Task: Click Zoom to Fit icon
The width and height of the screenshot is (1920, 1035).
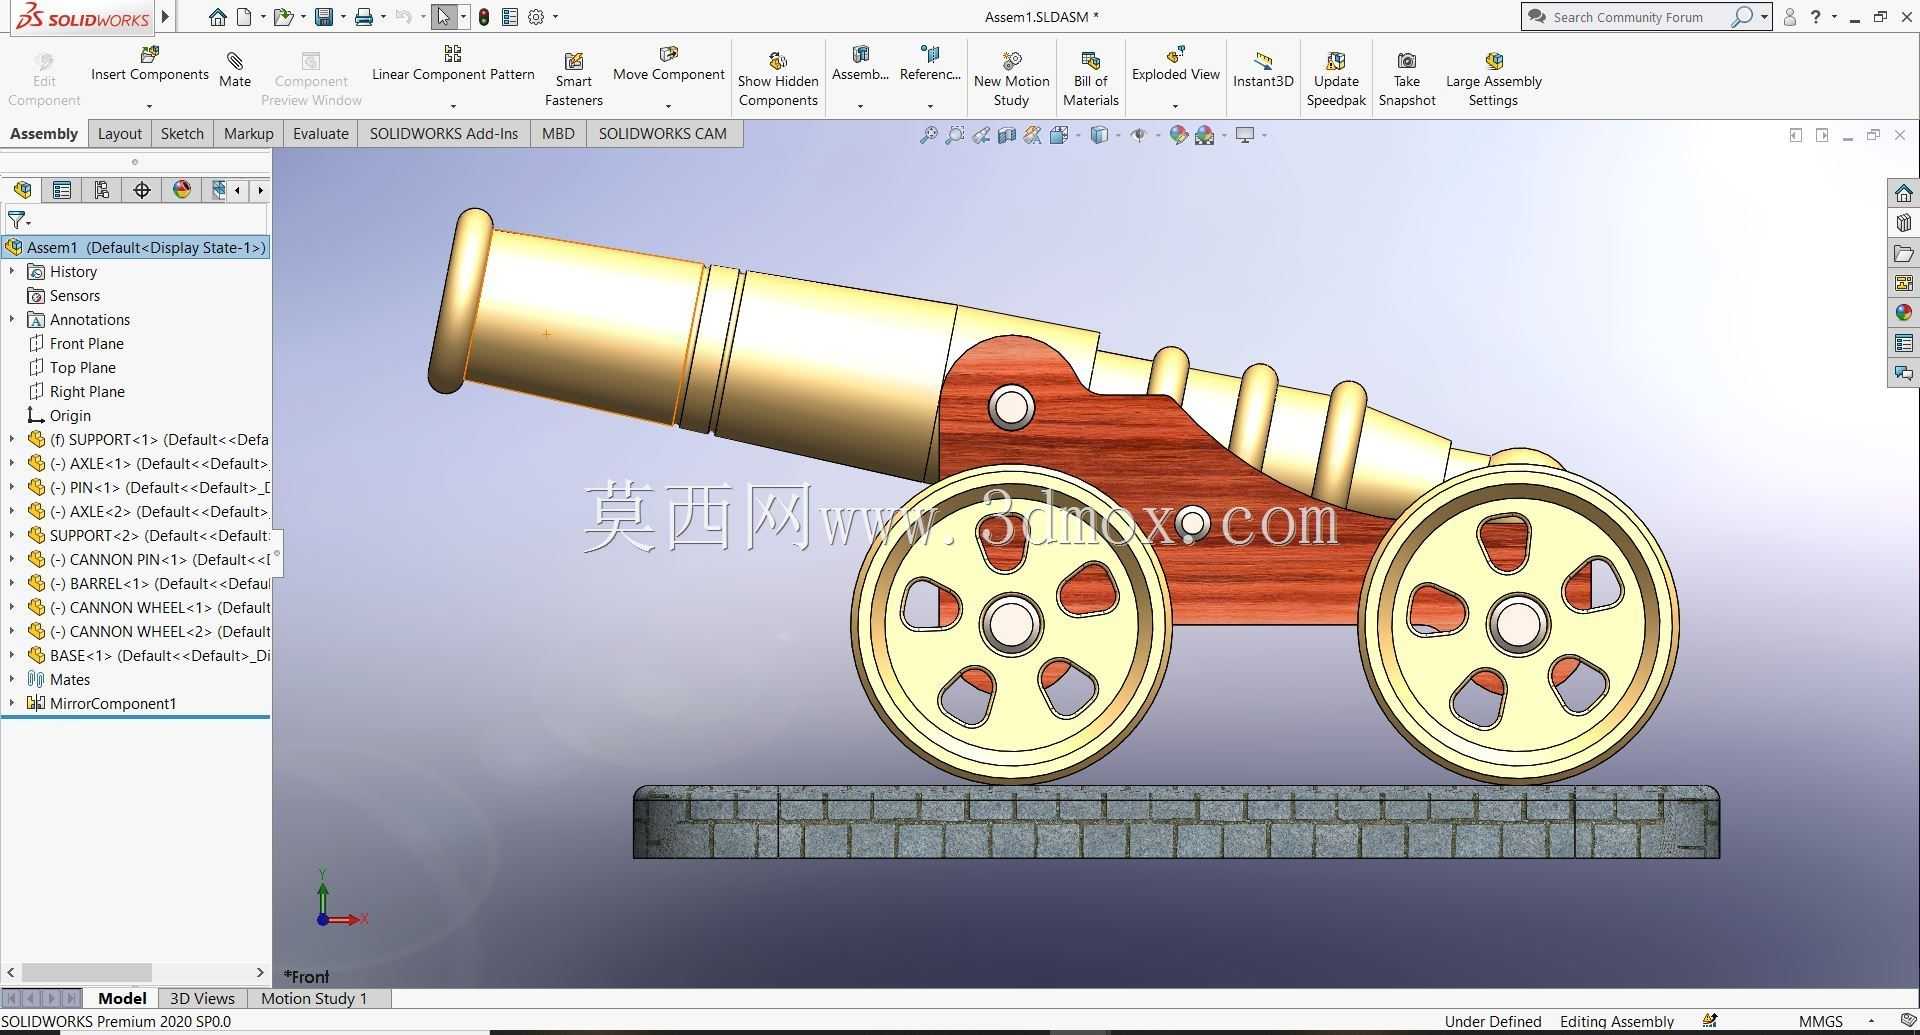Action: pos(929,135)
